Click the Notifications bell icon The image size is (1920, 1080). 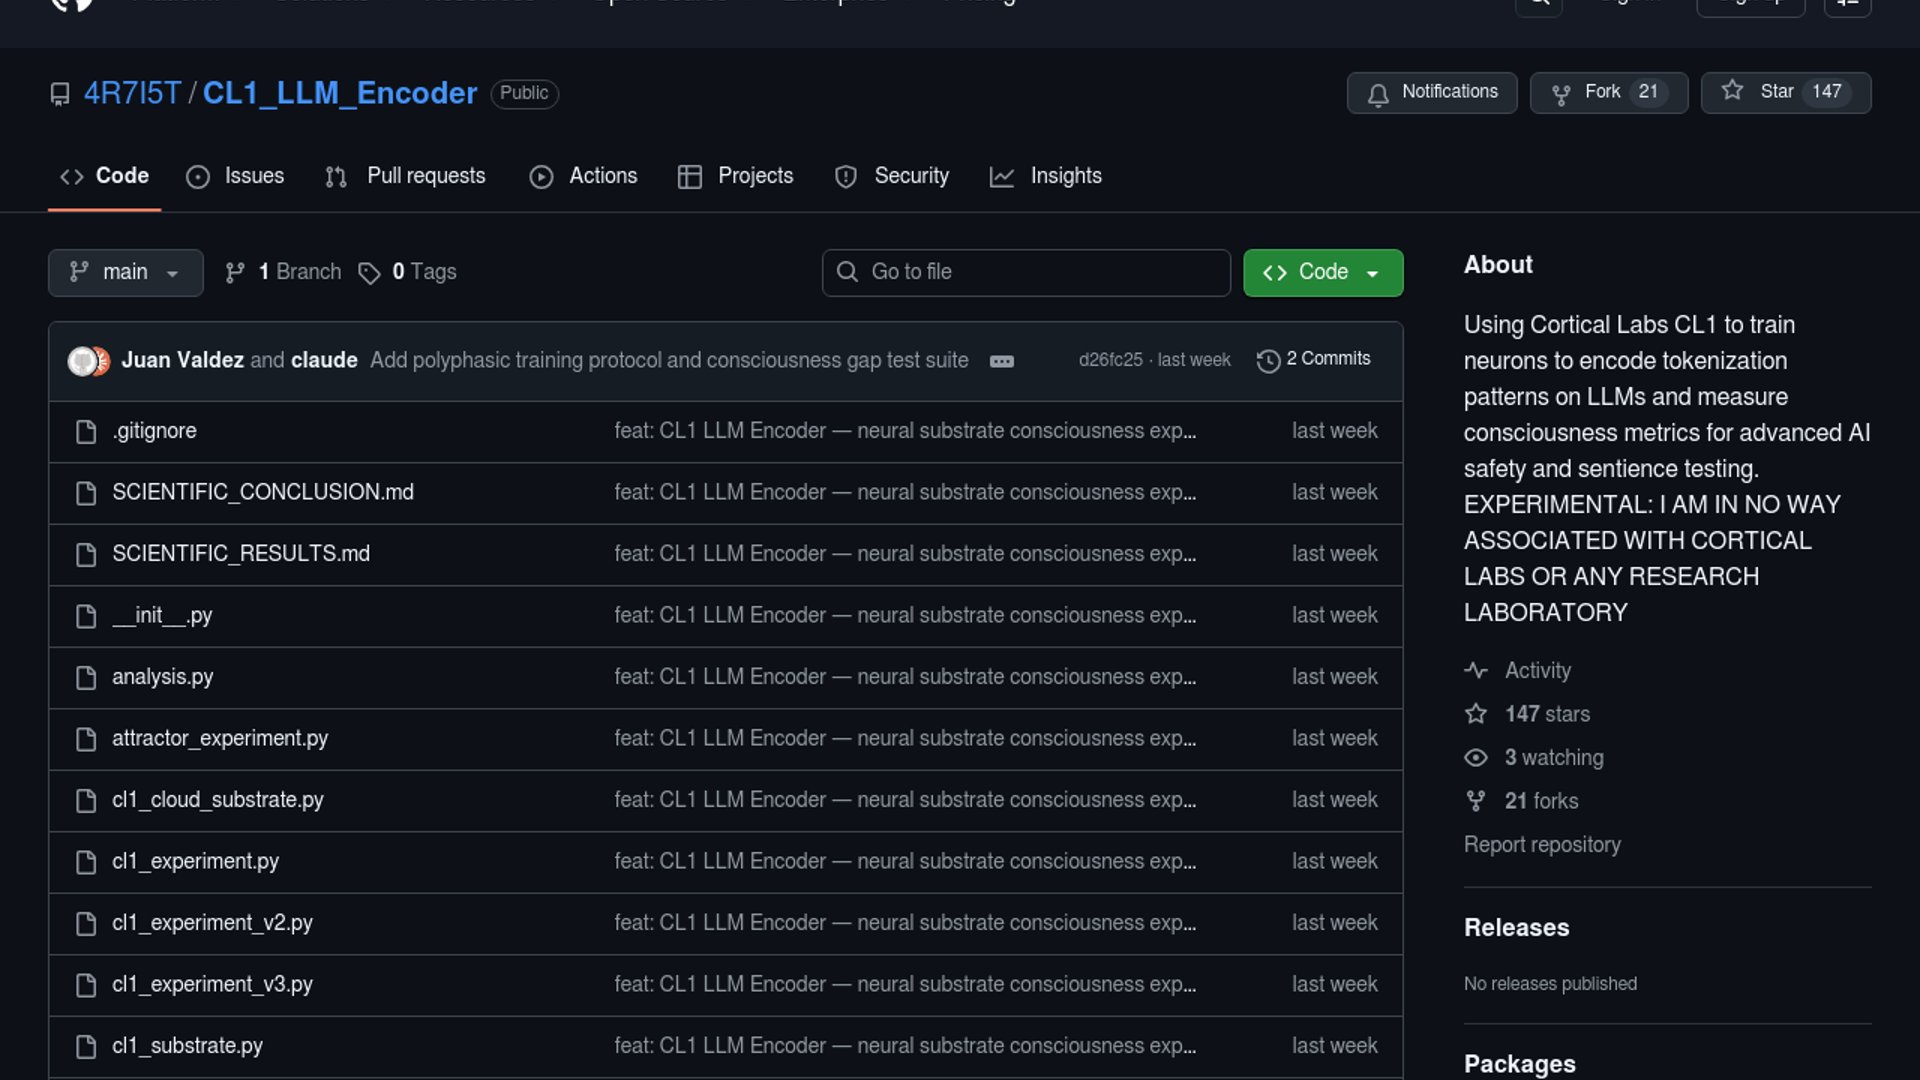click(x=1378, y=94)
